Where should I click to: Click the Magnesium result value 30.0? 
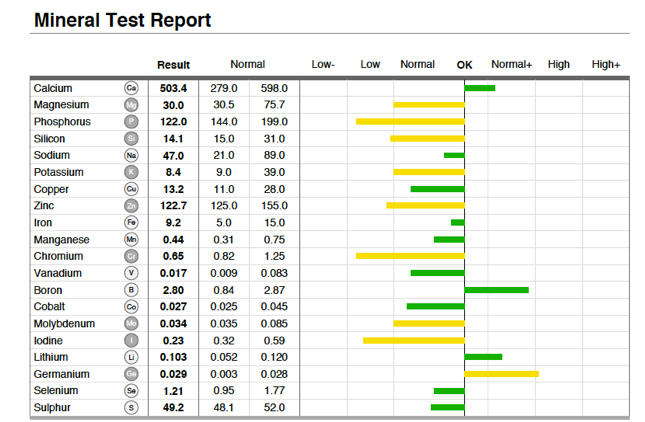(173, 105)
